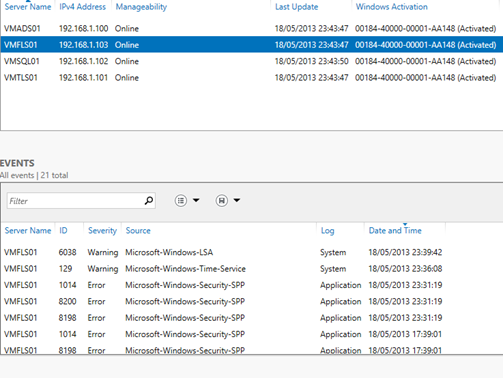This screenshot has height=378, width=503.
Task: Sort events by Severity column header
Action: 102,230
